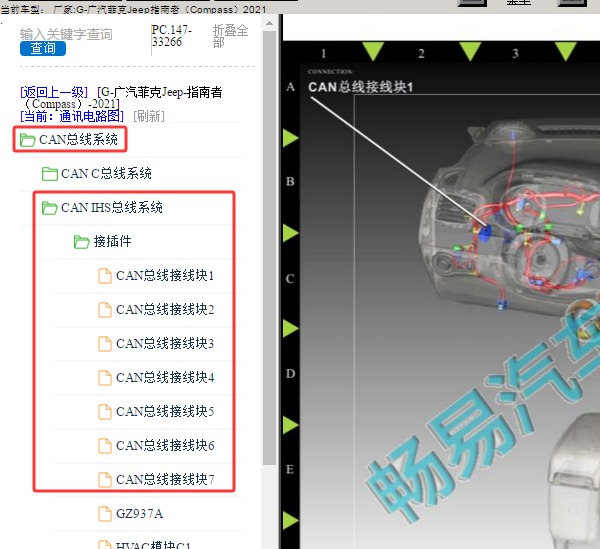Open CAN总线接线块1 document

[x=165, y=275]
